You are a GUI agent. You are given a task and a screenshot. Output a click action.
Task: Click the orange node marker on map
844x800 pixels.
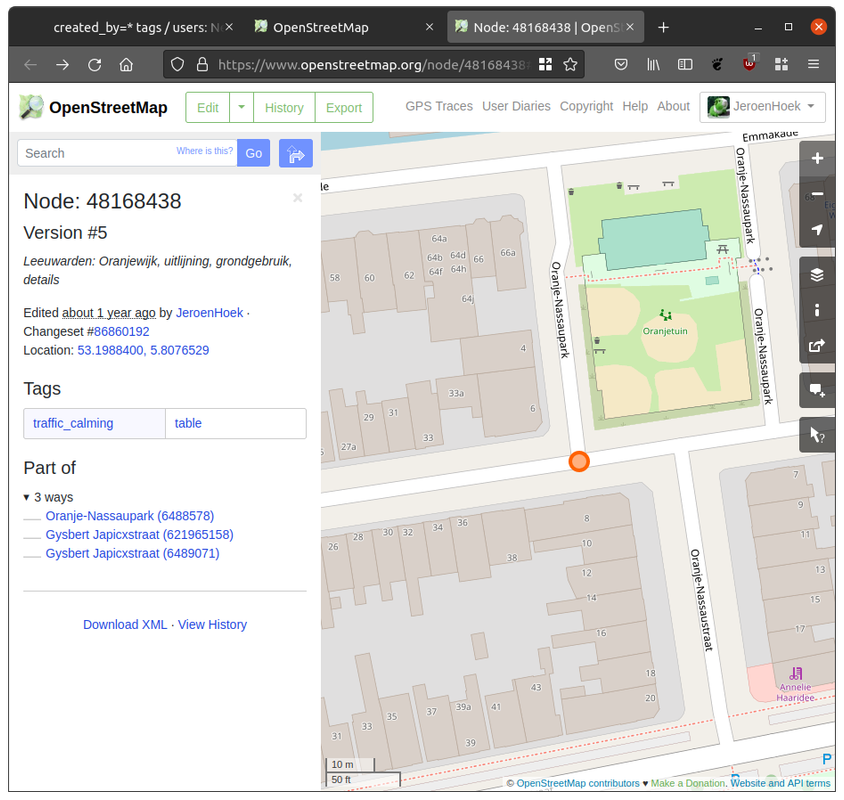(x=579, y=461)
